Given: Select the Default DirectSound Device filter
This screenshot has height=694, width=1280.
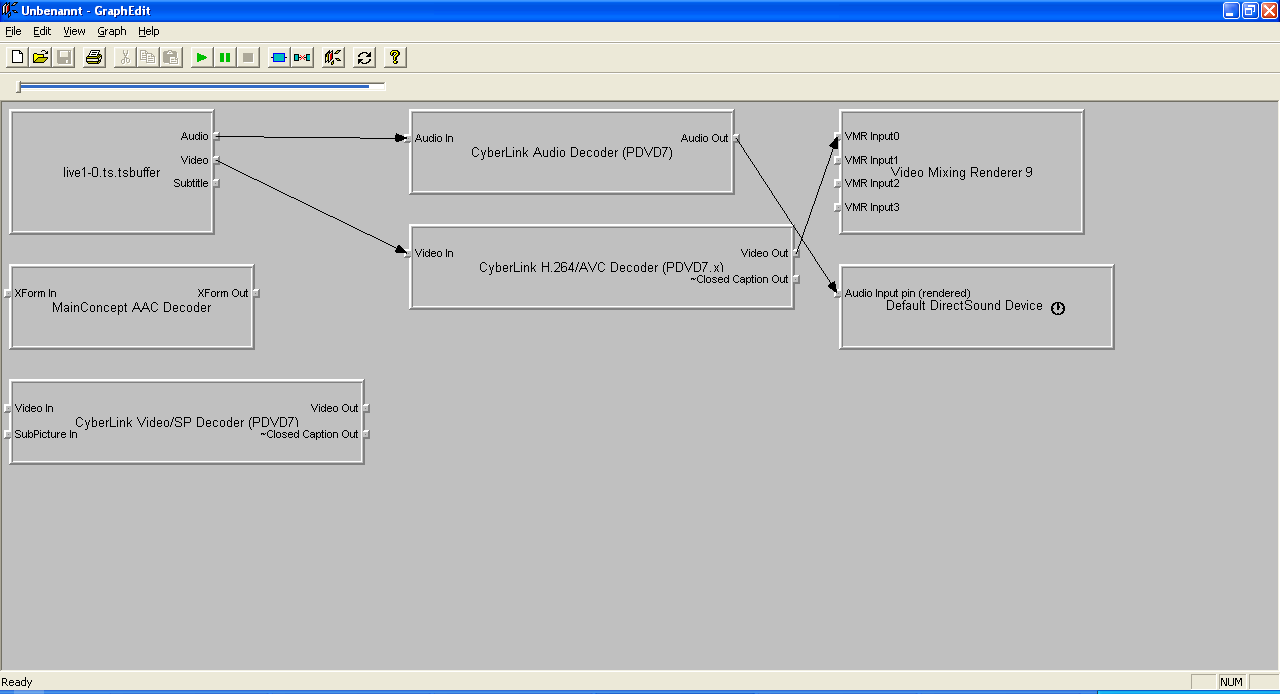Looking at the screenshot, I should click(976, 306).
